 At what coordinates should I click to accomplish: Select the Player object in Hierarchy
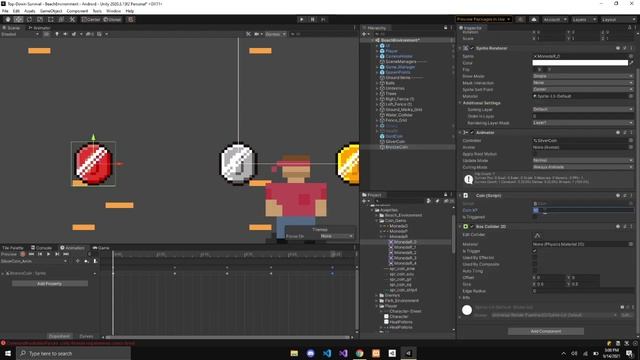(391, 51)
